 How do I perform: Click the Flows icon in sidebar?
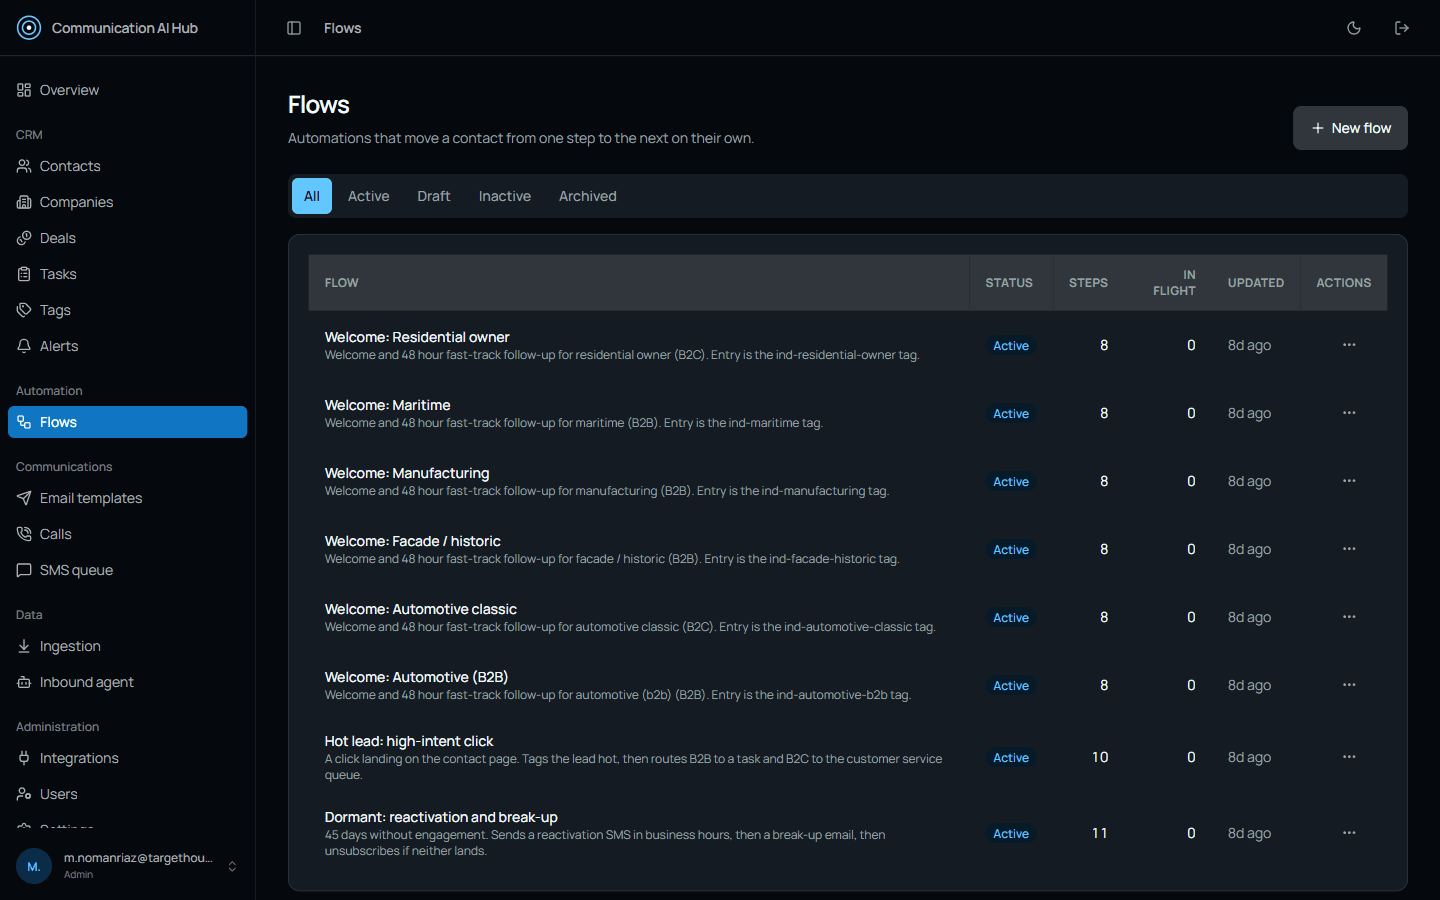[24, 422]
